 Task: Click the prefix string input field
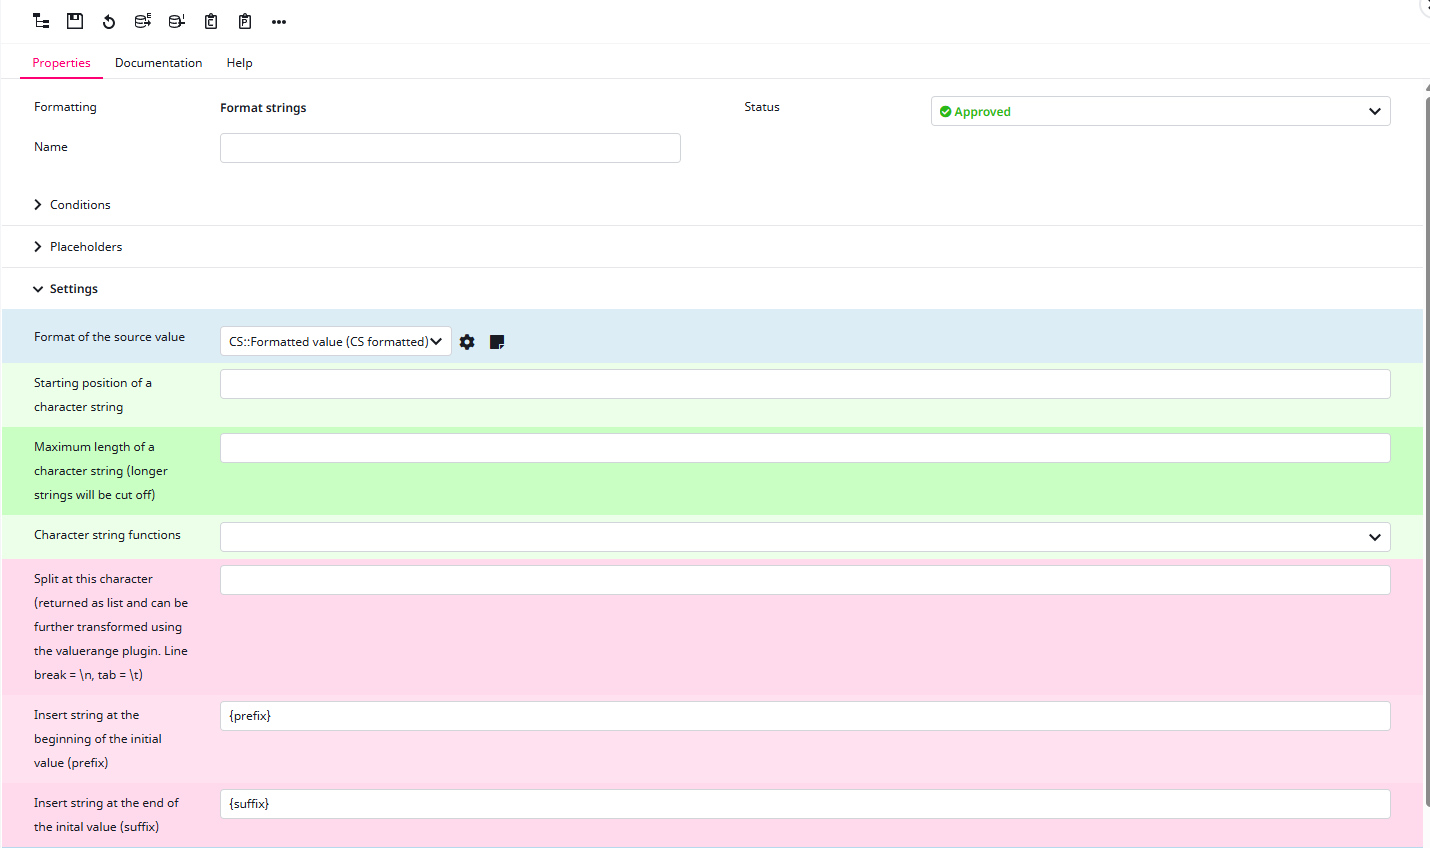[804, 716]
